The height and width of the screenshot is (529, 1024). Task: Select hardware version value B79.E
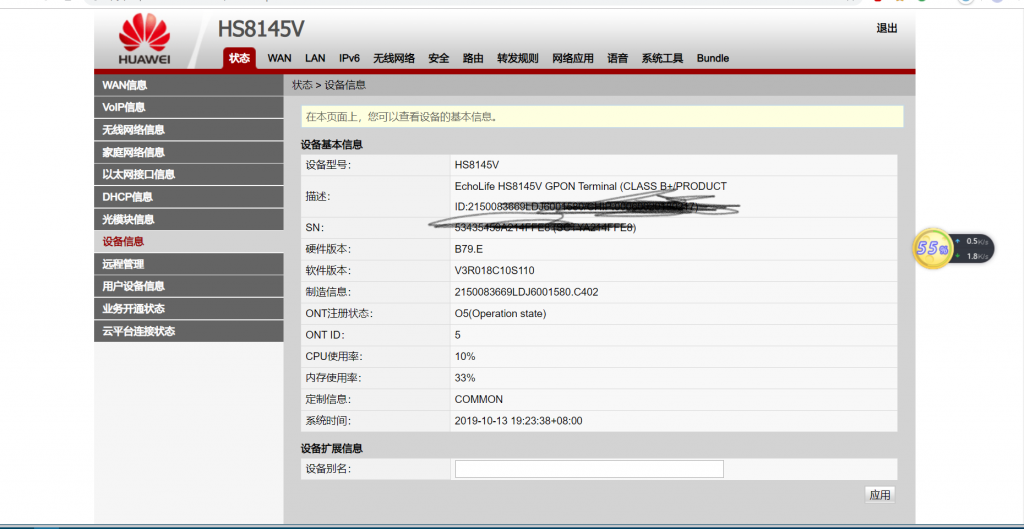[469, 249]
